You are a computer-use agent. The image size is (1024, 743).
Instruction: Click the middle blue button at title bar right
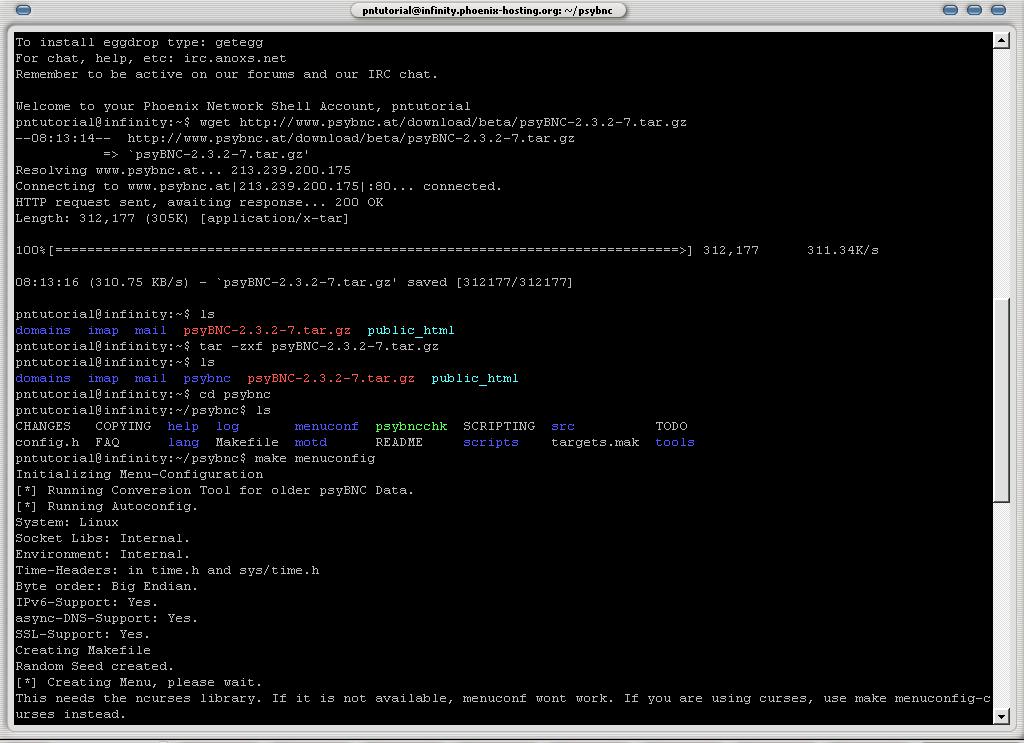point(974,10)
